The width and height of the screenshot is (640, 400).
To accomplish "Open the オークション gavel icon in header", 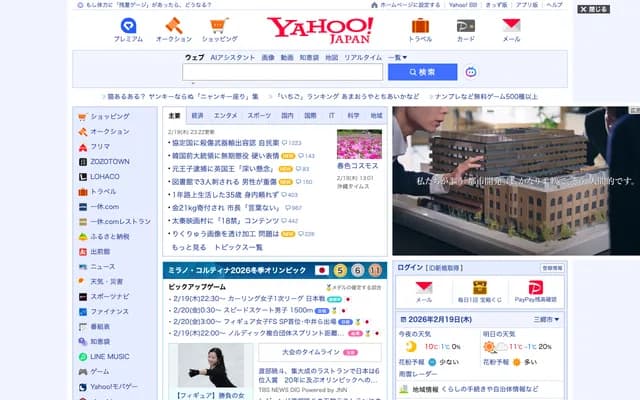I will (173, 26).
